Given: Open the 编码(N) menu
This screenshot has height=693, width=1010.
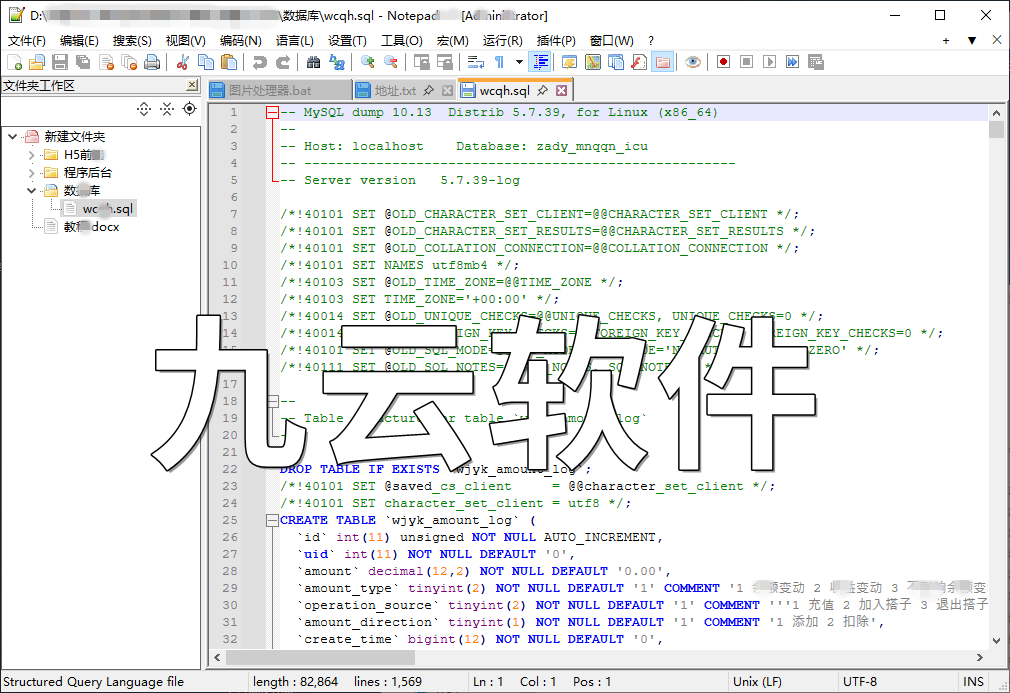Looking at the screenshot, I should [240, 41].
